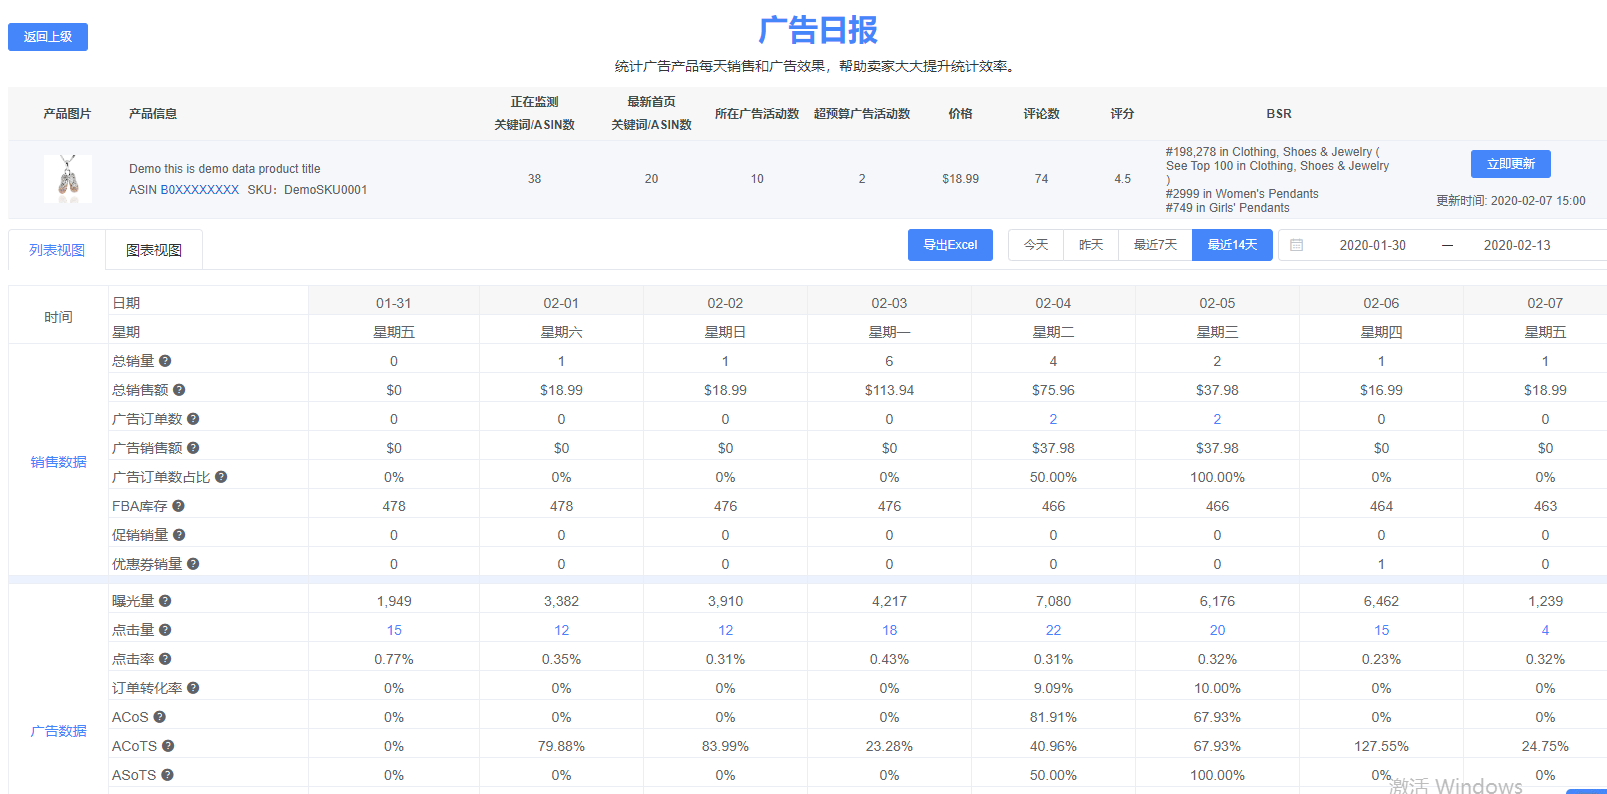
Task: Click help icon next to 总销量
Action: pos(165,361)
